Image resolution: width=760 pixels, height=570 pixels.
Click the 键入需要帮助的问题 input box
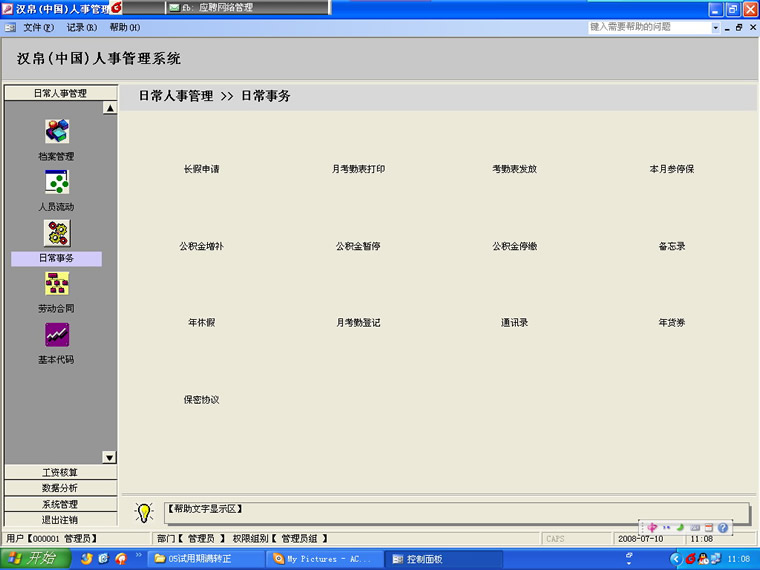pyautogui.click(x=649, y=28)
